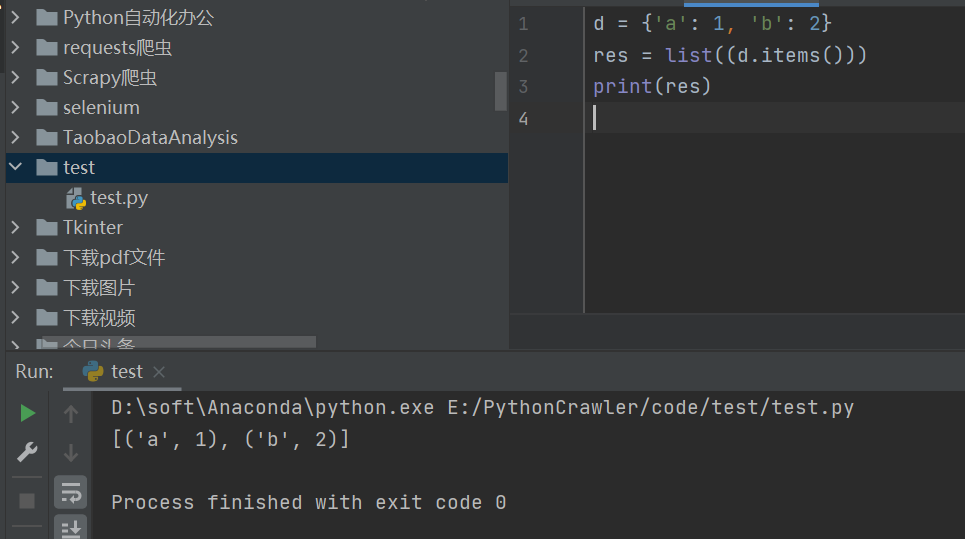Click the gray Stop process square
965x539 pixels.
click(28, 500)
